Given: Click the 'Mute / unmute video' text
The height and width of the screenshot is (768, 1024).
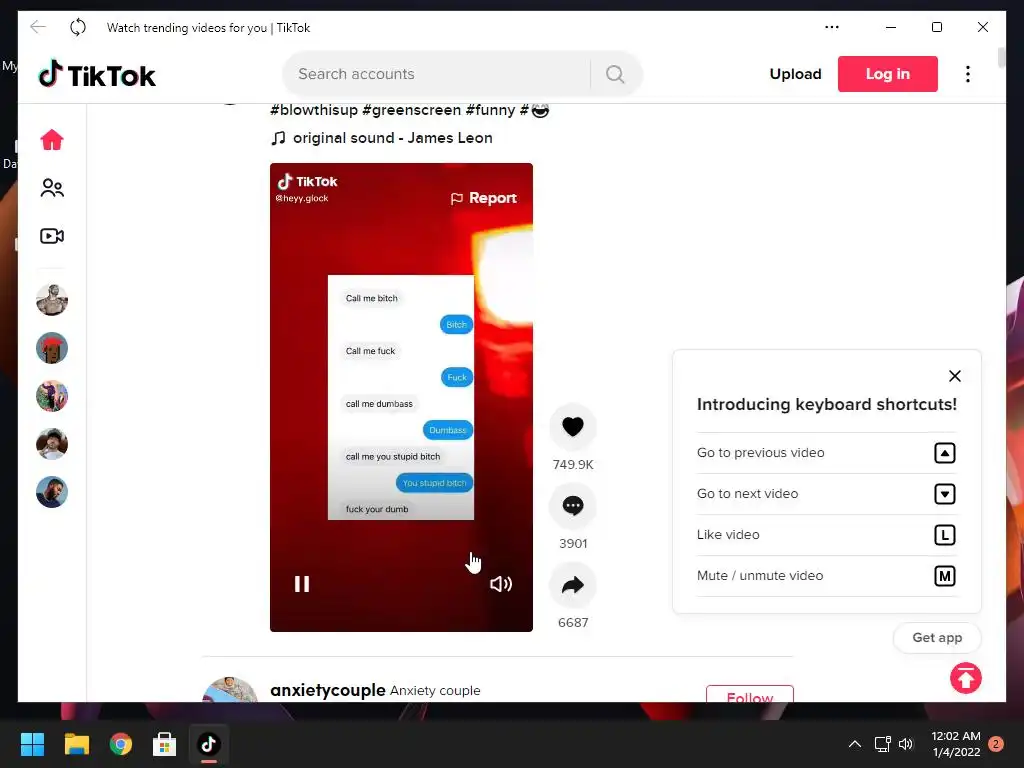Looking at the screenshot, I should pos(760,576).
